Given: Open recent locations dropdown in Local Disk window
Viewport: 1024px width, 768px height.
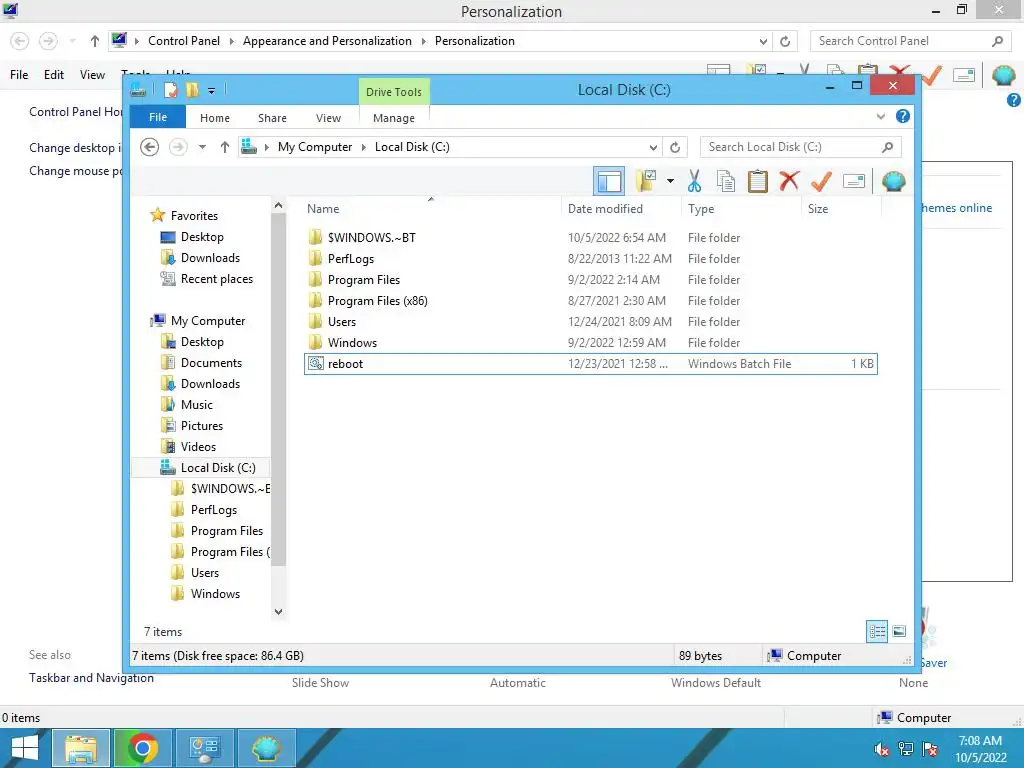Looking at the screenshot, I should tap(202, 147).
